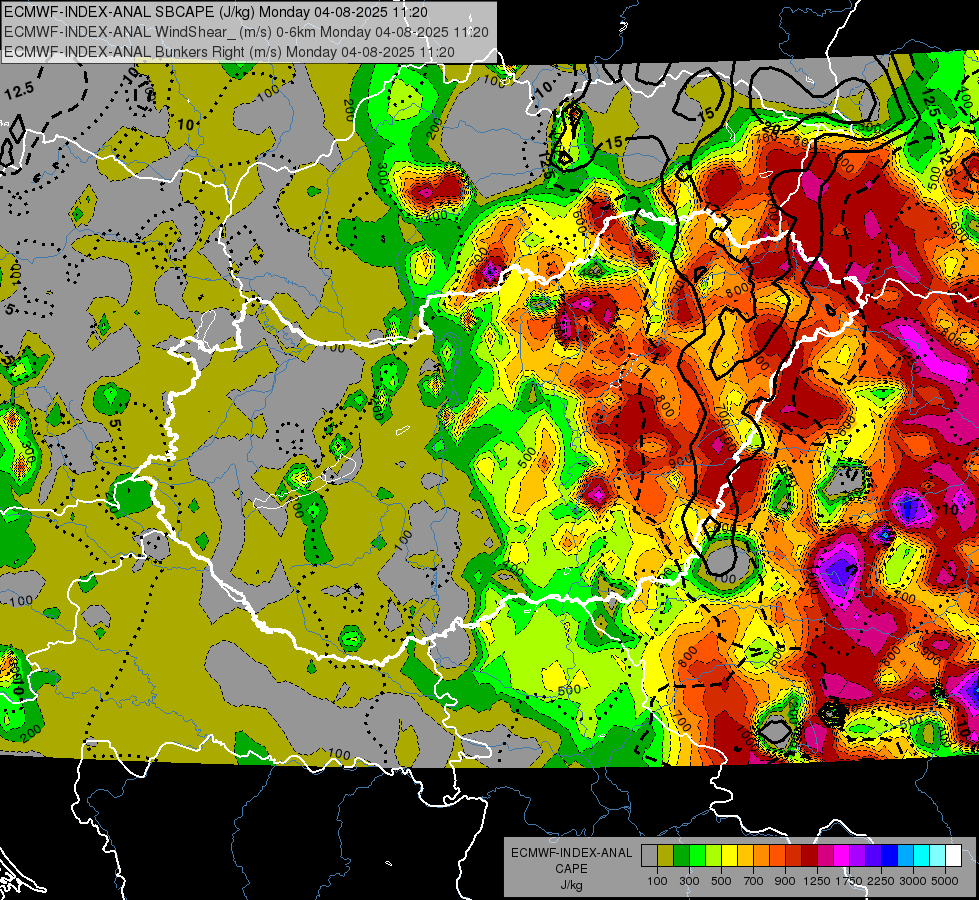The height and width of the screenshot is (900, 979).
Task: Click legend value 300
Action: (689, 881)
